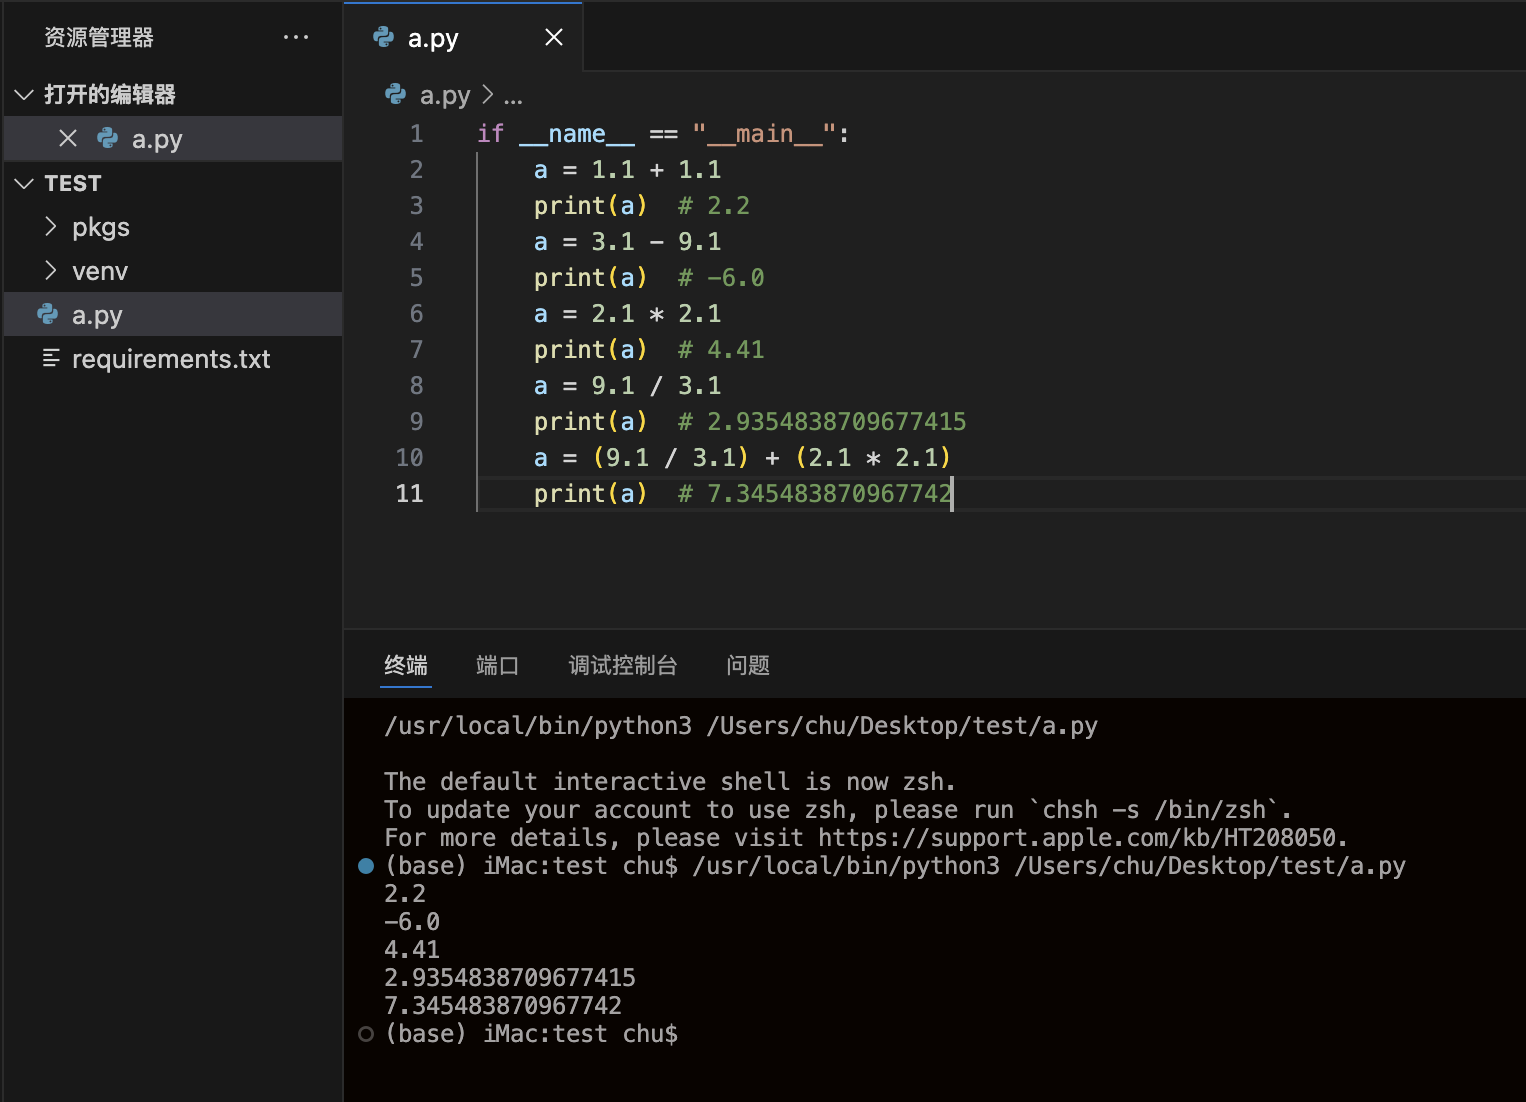1526x1102 pixels.
Task: Click the Python icon in a.py tab
Action: coord(383,38)
